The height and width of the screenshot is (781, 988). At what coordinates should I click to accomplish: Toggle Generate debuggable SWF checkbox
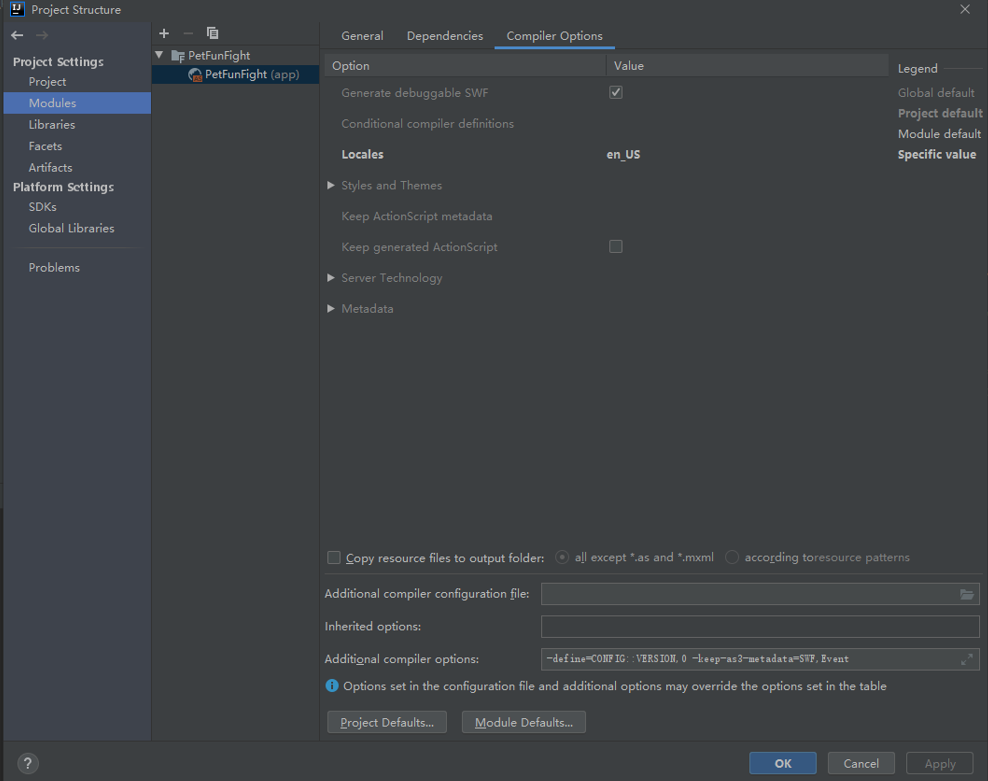(616, 93)
